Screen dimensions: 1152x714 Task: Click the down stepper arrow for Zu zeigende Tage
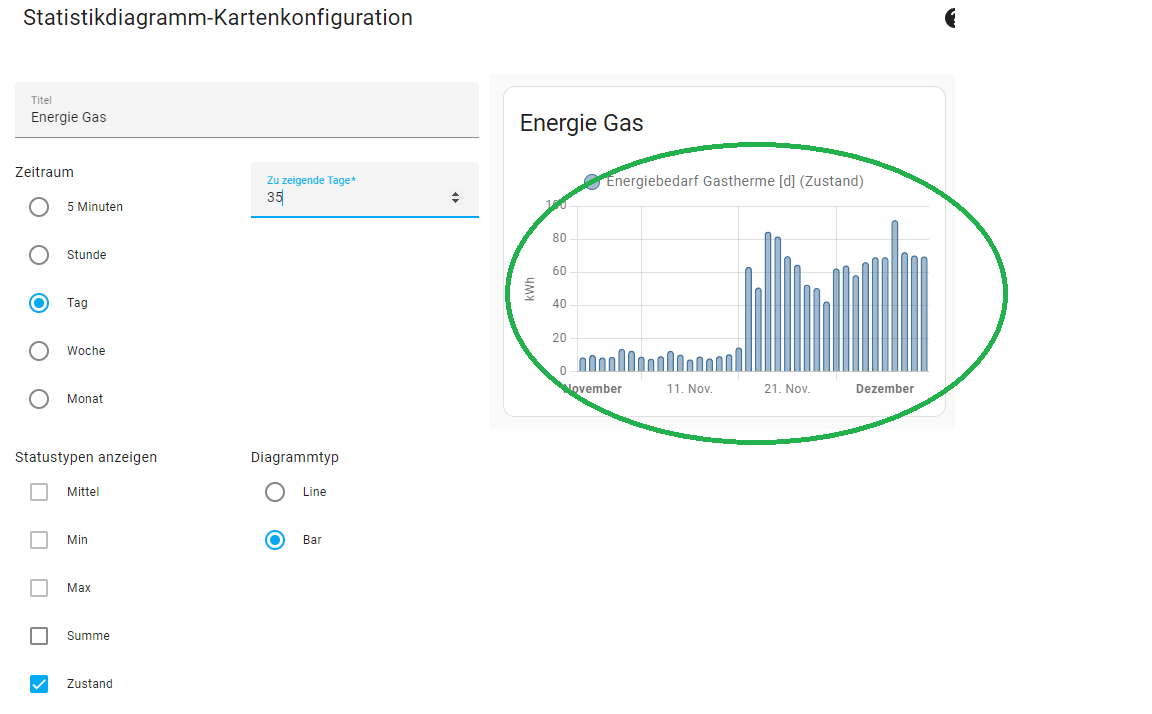(456, 201)
